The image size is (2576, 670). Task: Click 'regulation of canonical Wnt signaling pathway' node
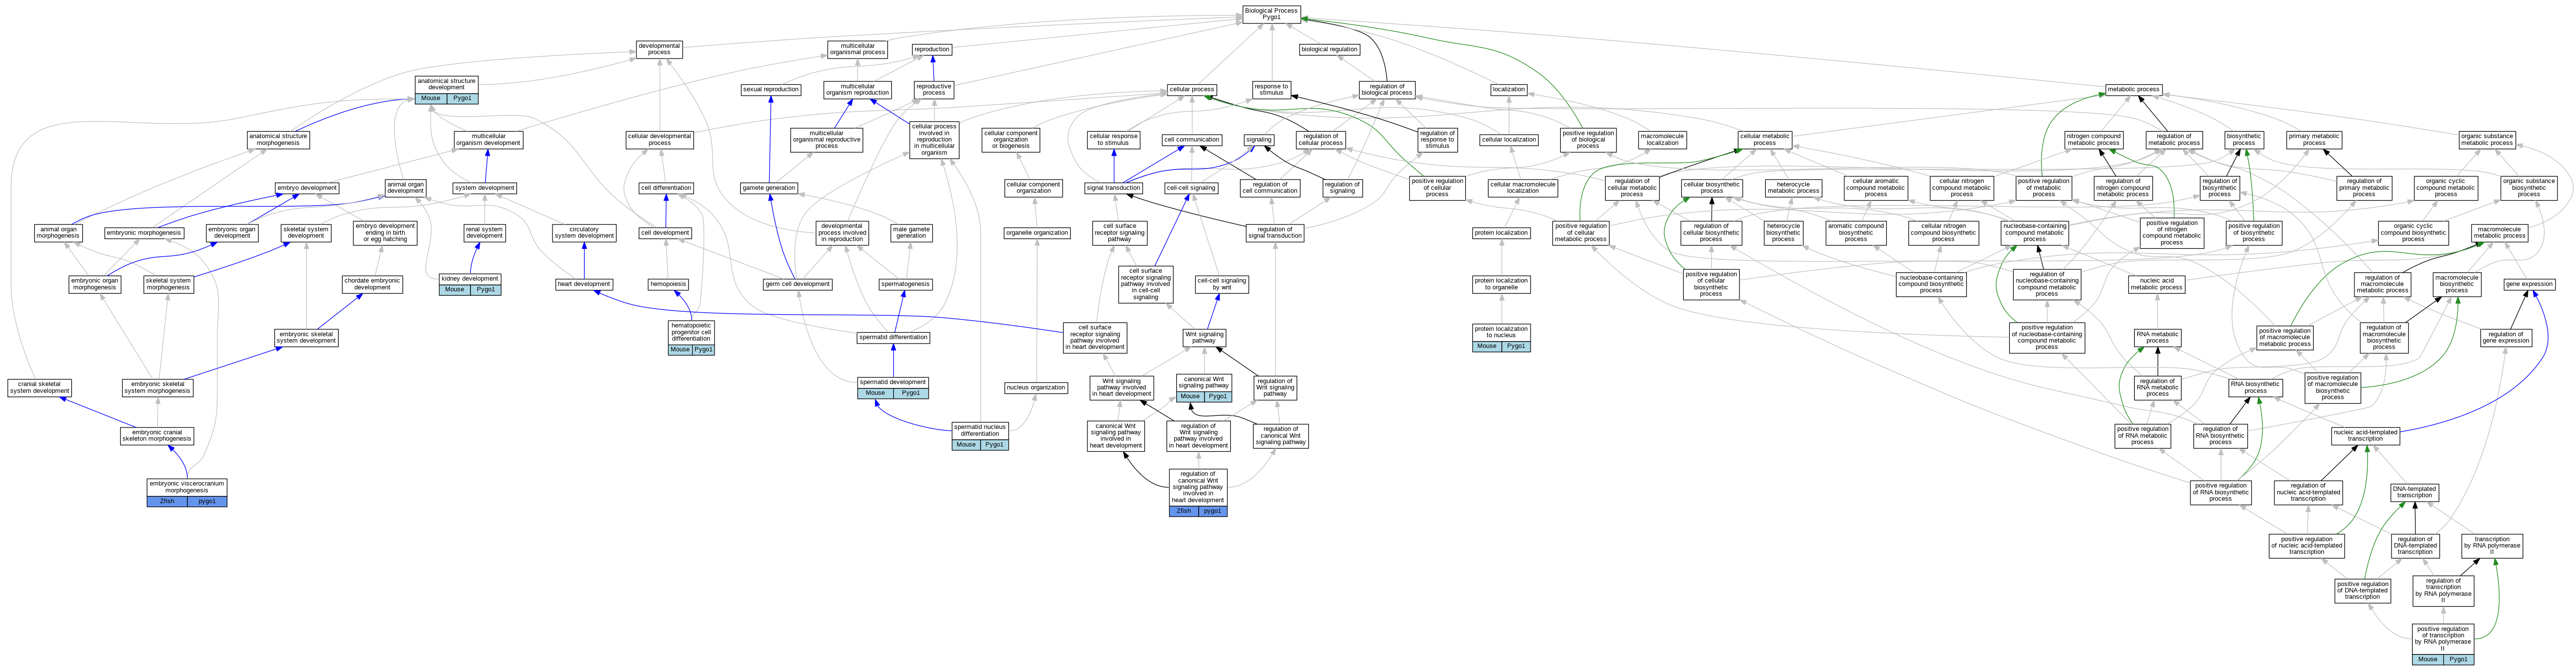click(1280, 436)
